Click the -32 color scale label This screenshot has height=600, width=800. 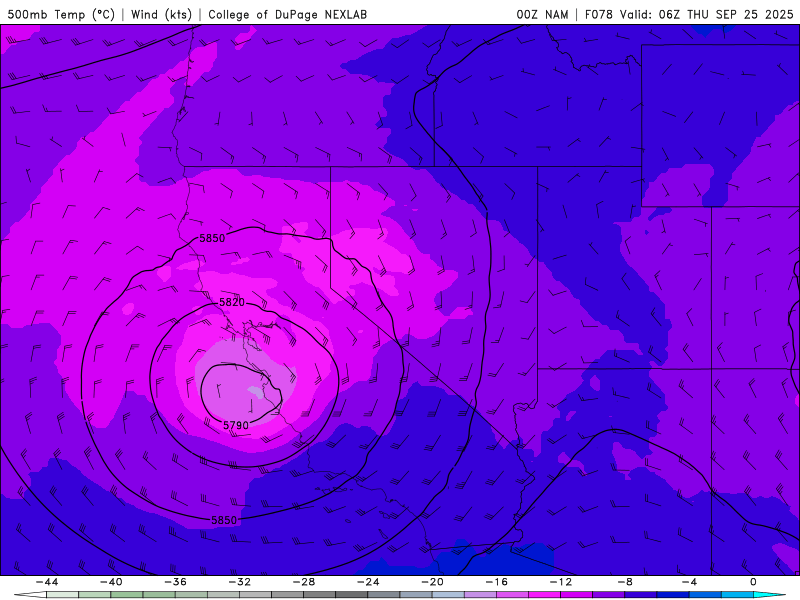tap(239, 582)
